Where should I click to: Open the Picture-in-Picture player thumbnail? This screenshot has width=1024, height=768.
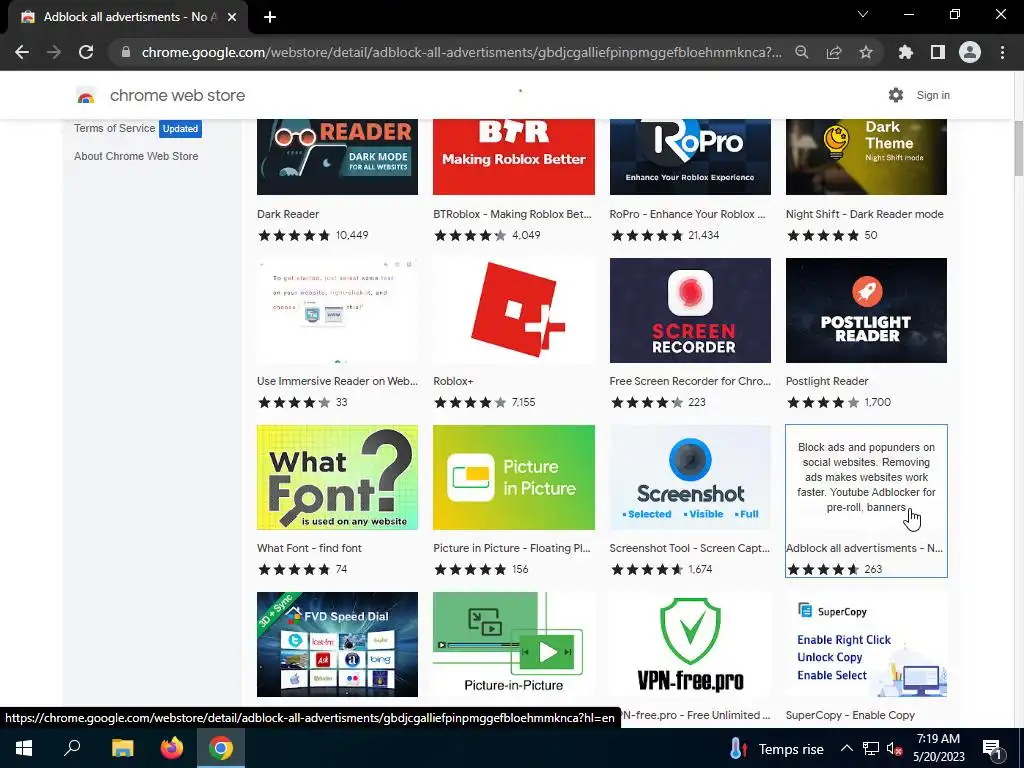tap(513, 645)
